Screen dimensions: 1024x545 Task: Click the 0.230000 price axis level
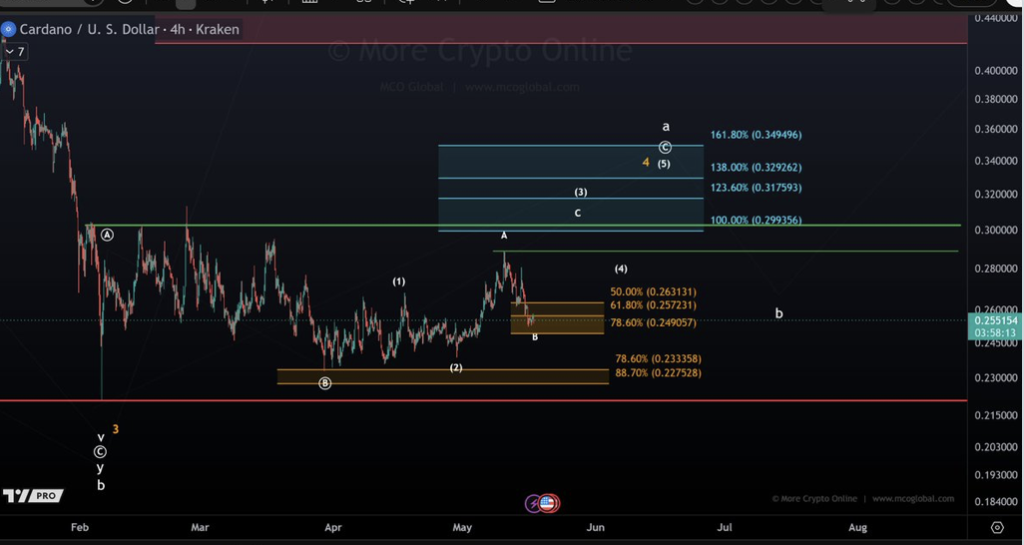(995, 378)
